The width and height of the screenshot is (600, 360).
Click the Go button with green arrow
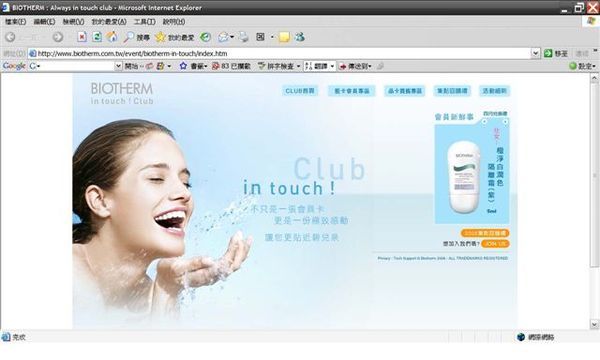point(556,54)
